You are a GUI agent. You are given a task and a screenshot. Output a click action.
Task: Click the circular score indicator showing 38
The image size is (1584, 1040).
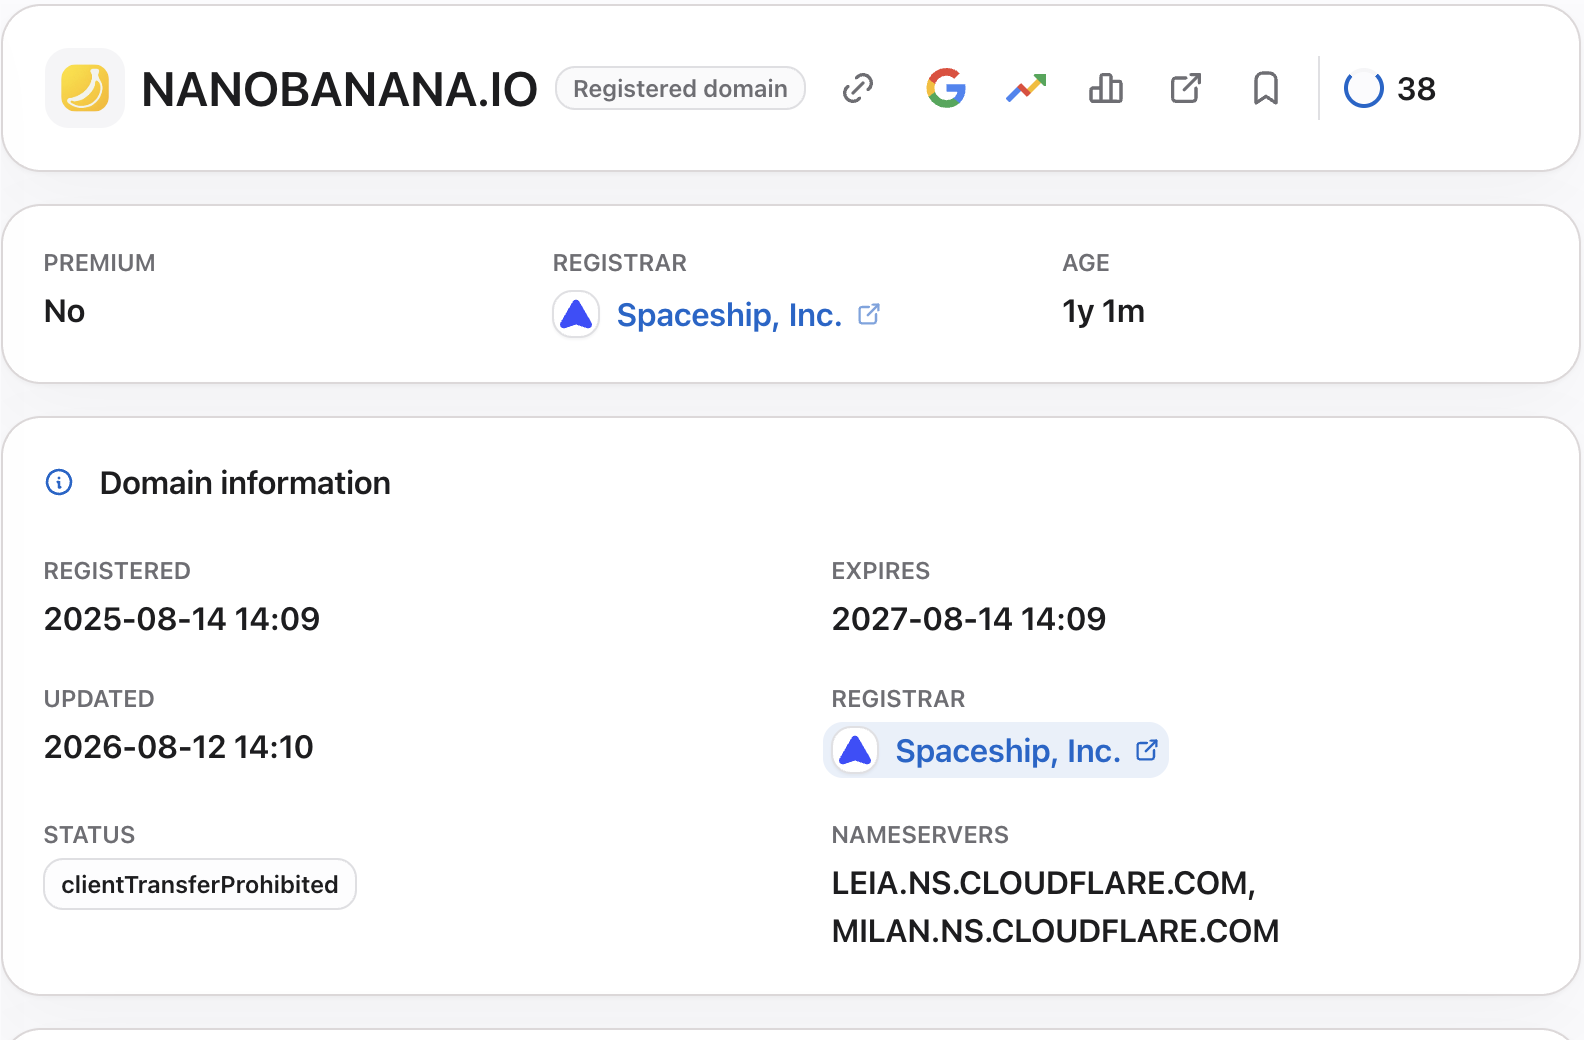click(x=1363, y=88)
